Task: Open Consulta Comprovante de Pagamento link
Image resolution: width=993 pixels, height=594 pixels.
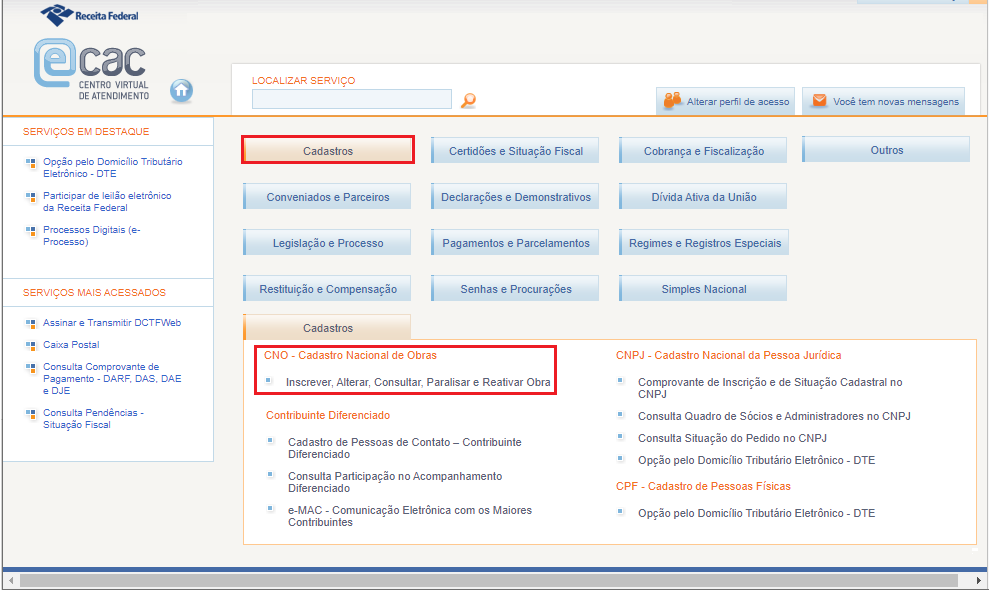Action: [112, 379]
